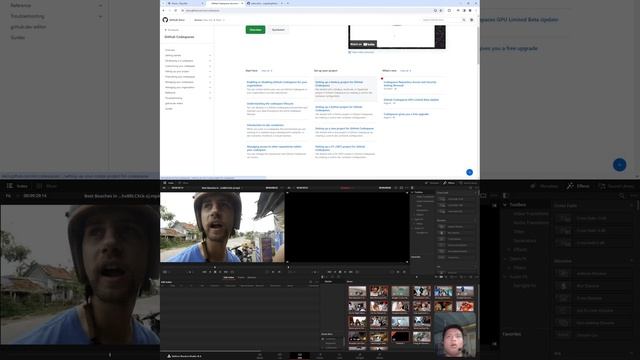Click the Quickstart button
The image size is (640, 360).
(x=278, y=30)
